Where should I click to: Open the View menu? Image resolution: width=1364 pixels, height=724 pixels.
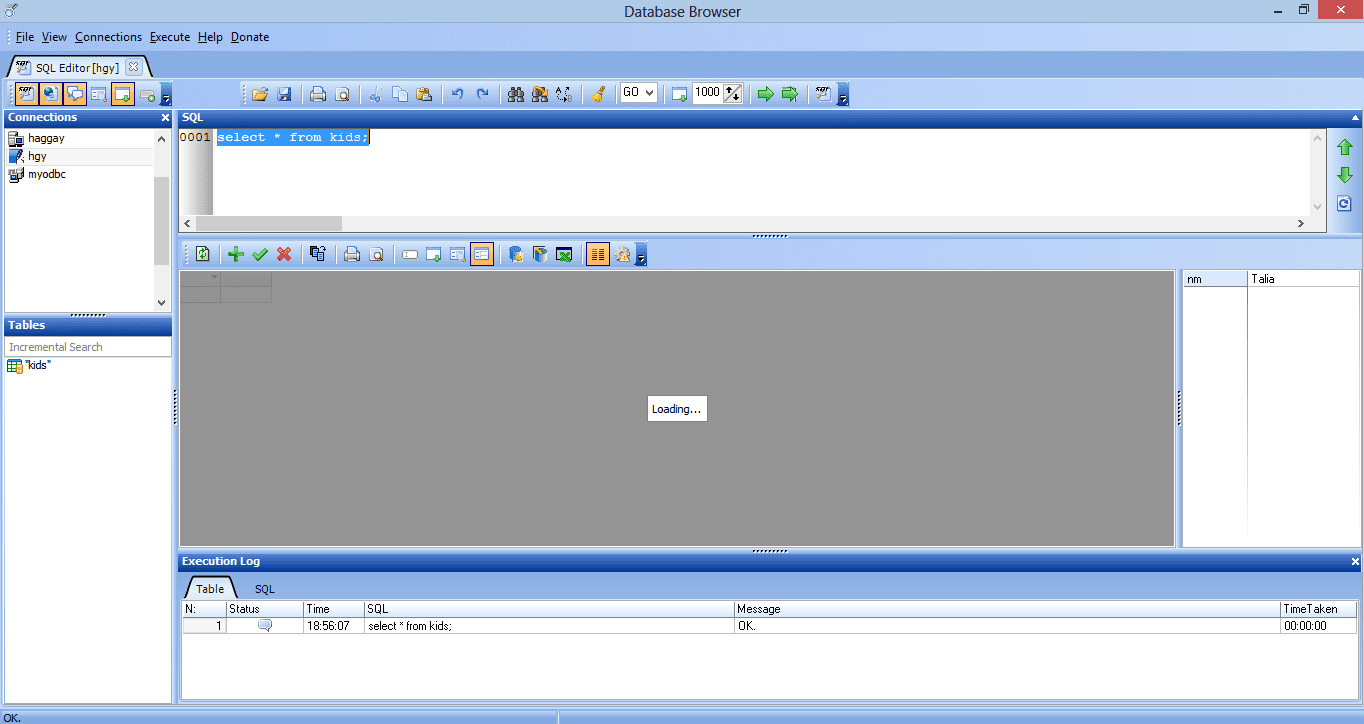click(54, 37)
